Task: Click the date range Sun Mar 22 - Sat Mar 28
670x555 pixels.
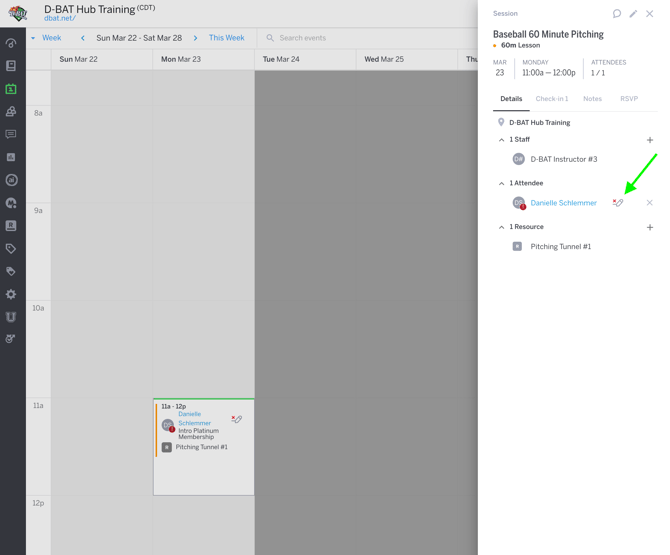Action: click(x=139, y=38)
